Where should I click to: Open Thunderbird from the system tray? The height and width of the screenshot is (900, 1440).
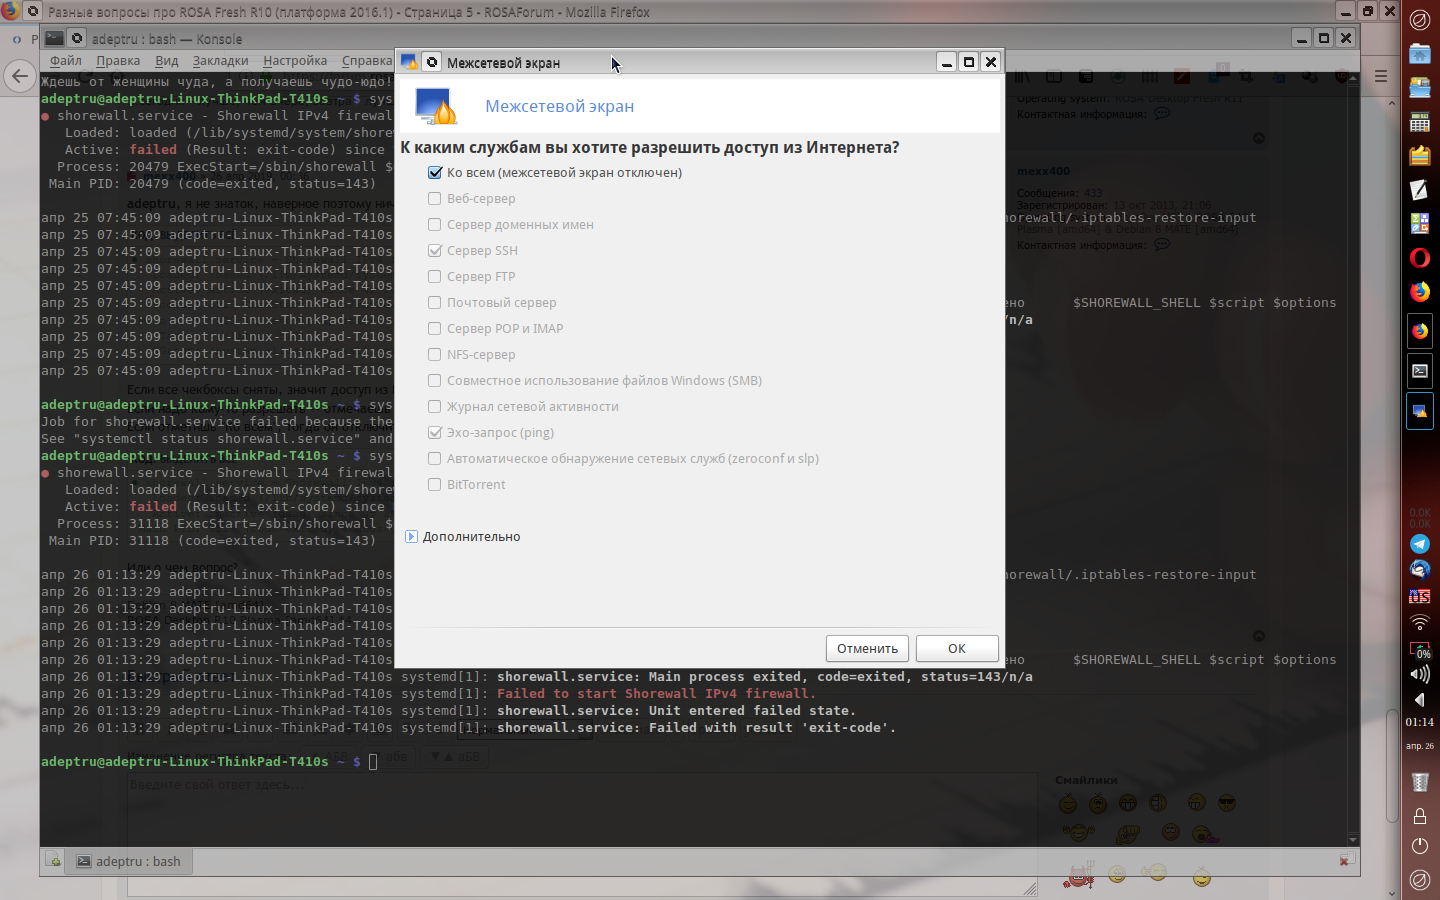click(x=1420, y=570)
